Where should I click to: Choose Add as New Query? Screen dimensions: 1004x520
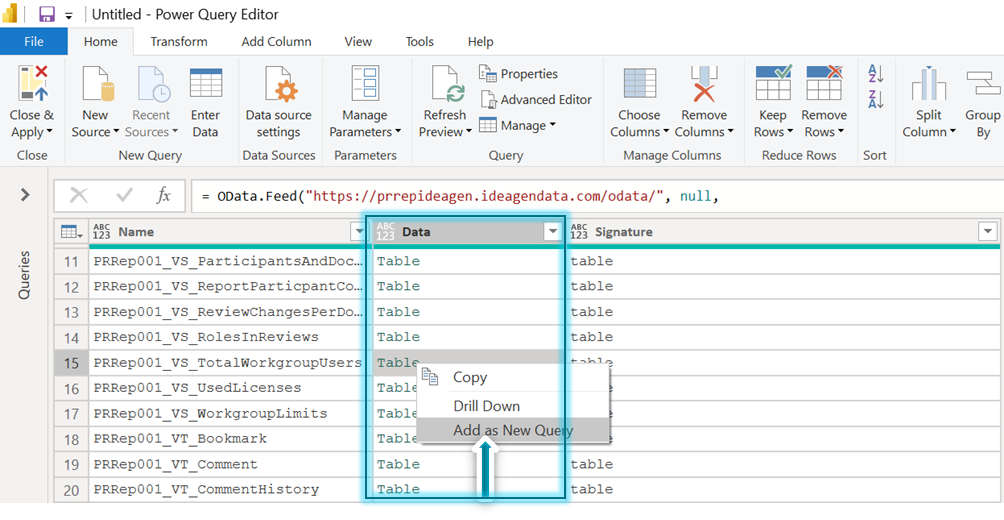click(x=512, y=430)
